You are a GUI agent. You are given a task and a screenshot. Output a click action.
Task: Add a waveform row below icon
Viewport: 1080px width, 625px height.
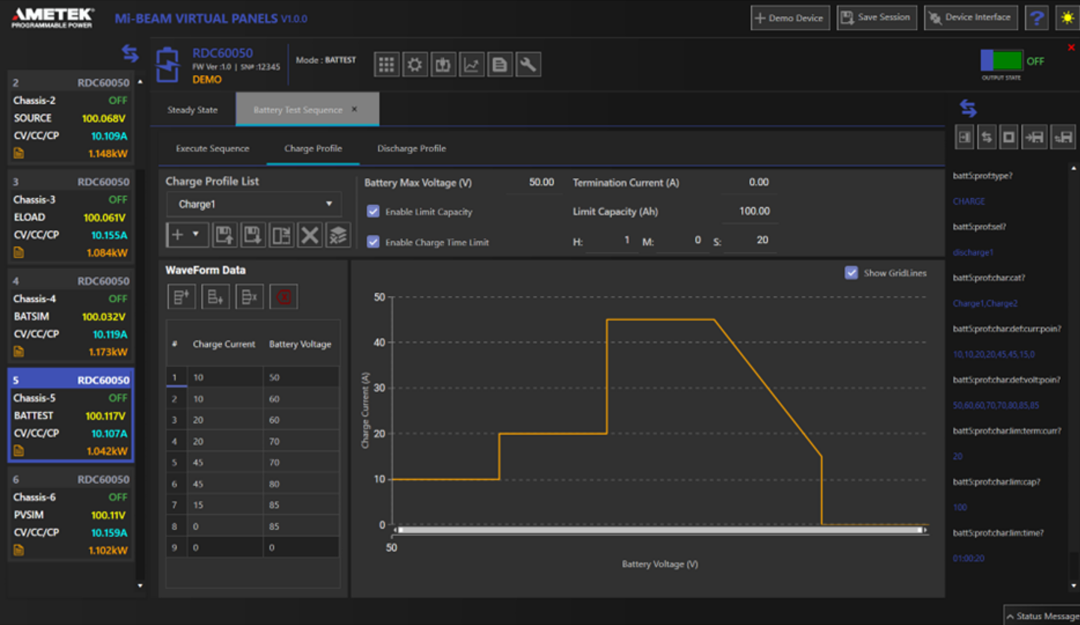[215, 297]
